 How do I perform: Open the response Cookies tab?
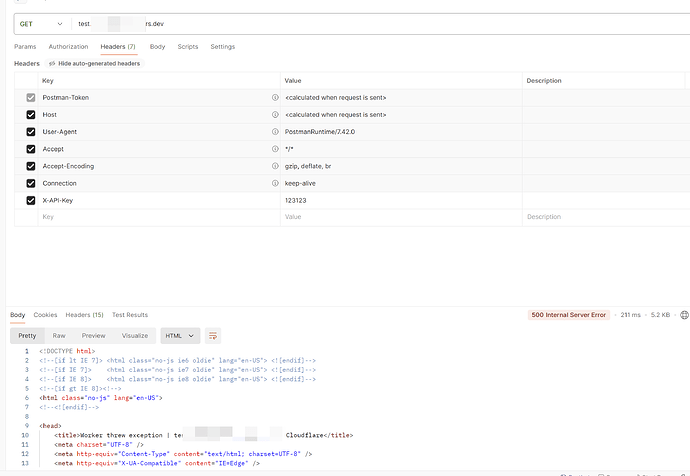(45, 315)
